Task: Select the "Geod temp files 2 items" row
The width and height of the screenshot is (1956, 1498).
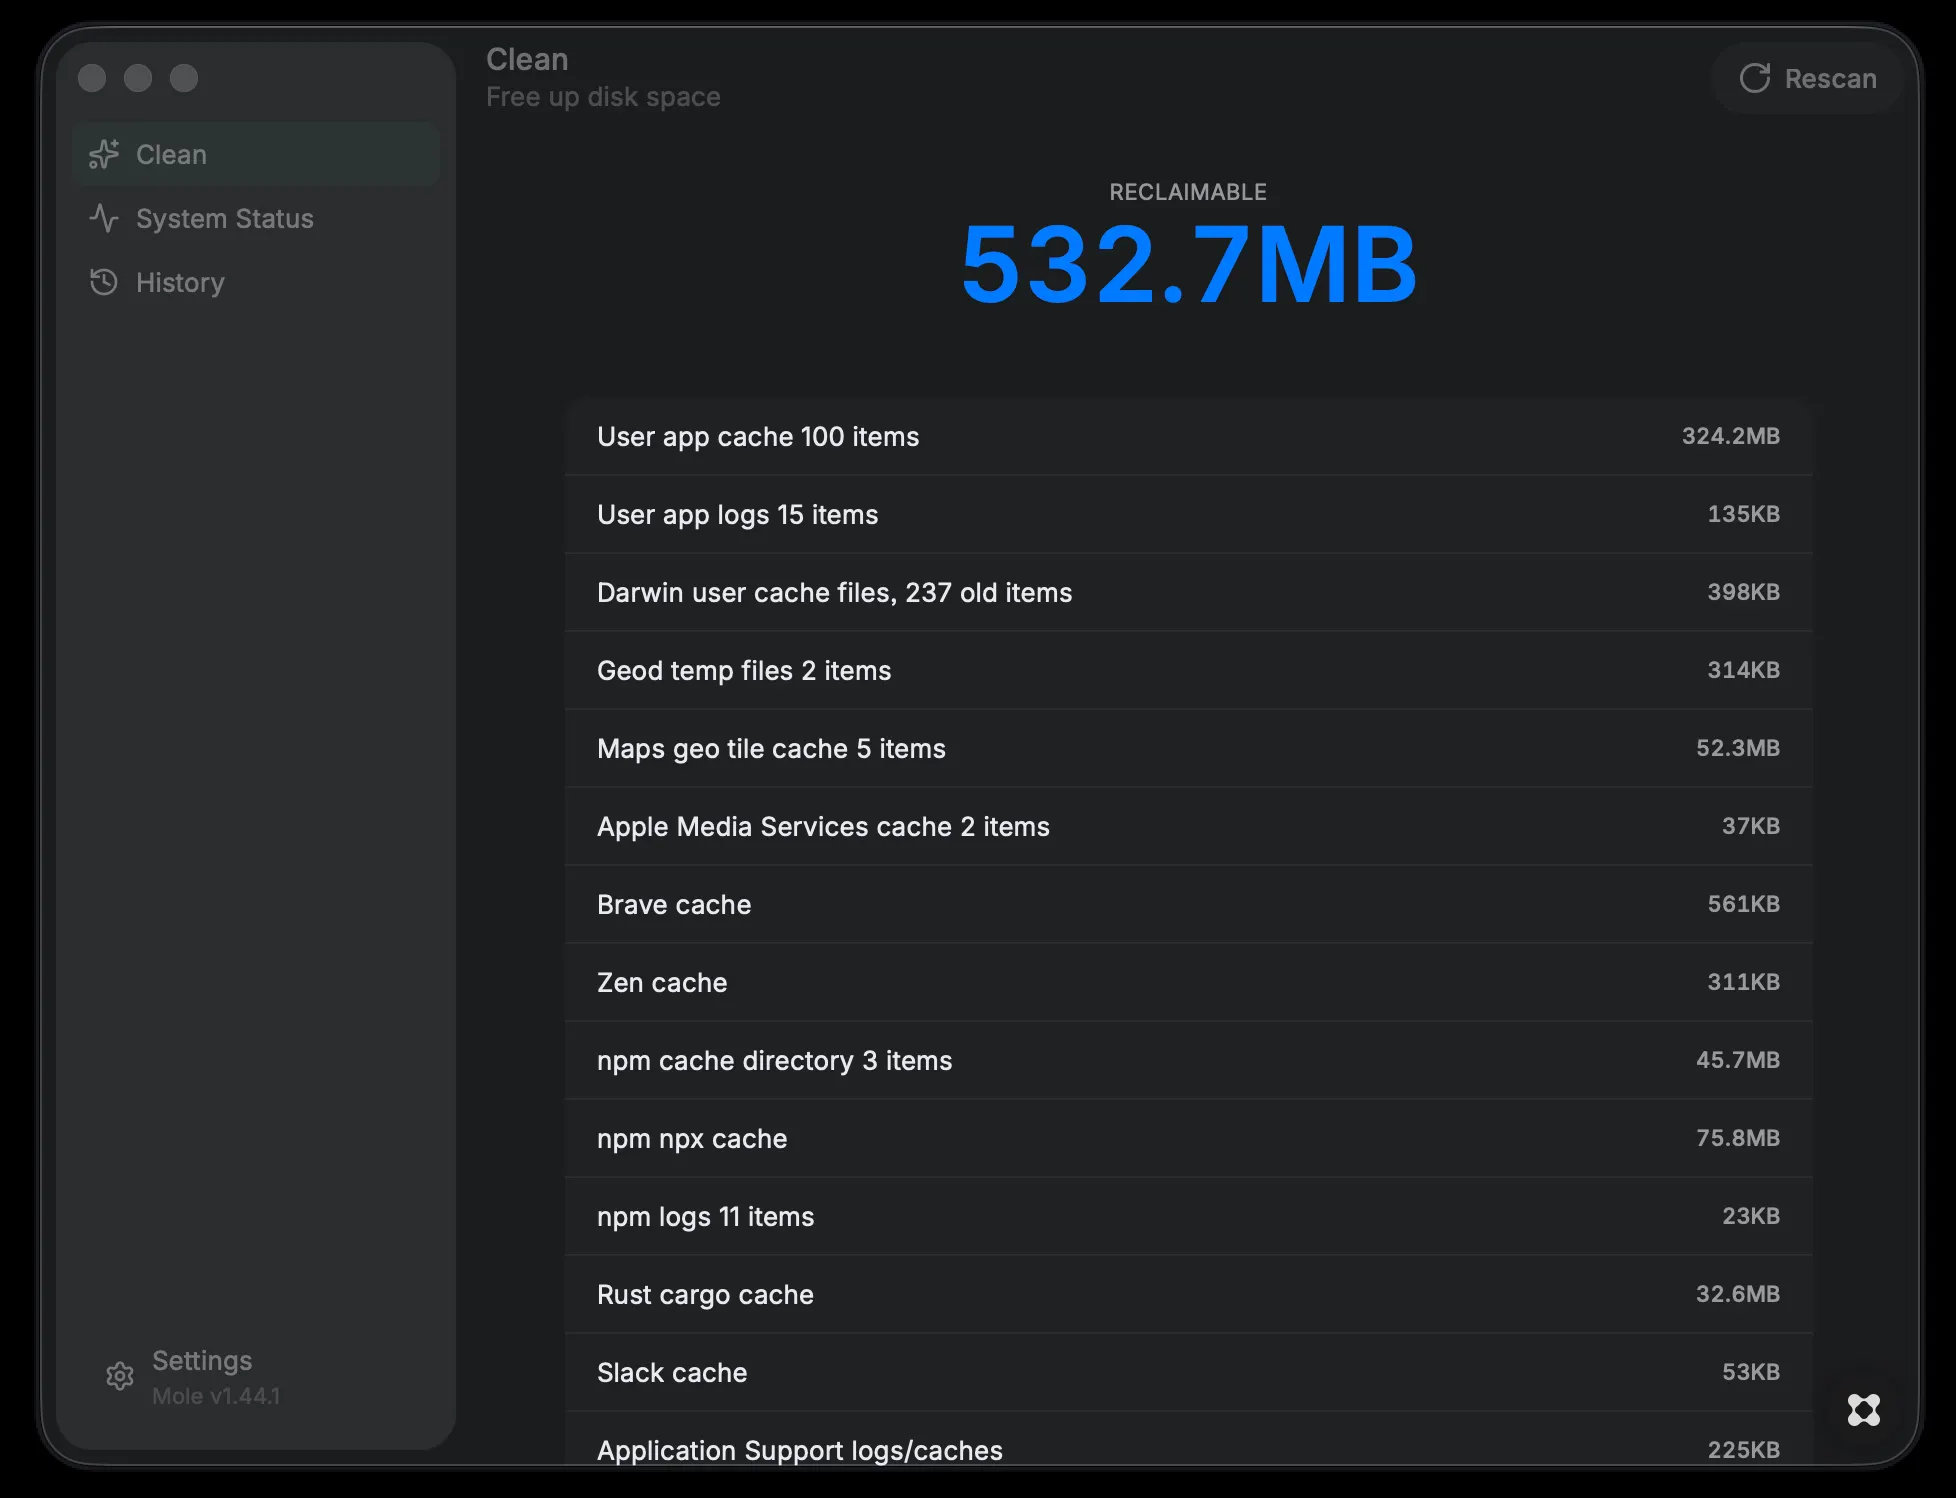Action: (x=1188, y=670)
